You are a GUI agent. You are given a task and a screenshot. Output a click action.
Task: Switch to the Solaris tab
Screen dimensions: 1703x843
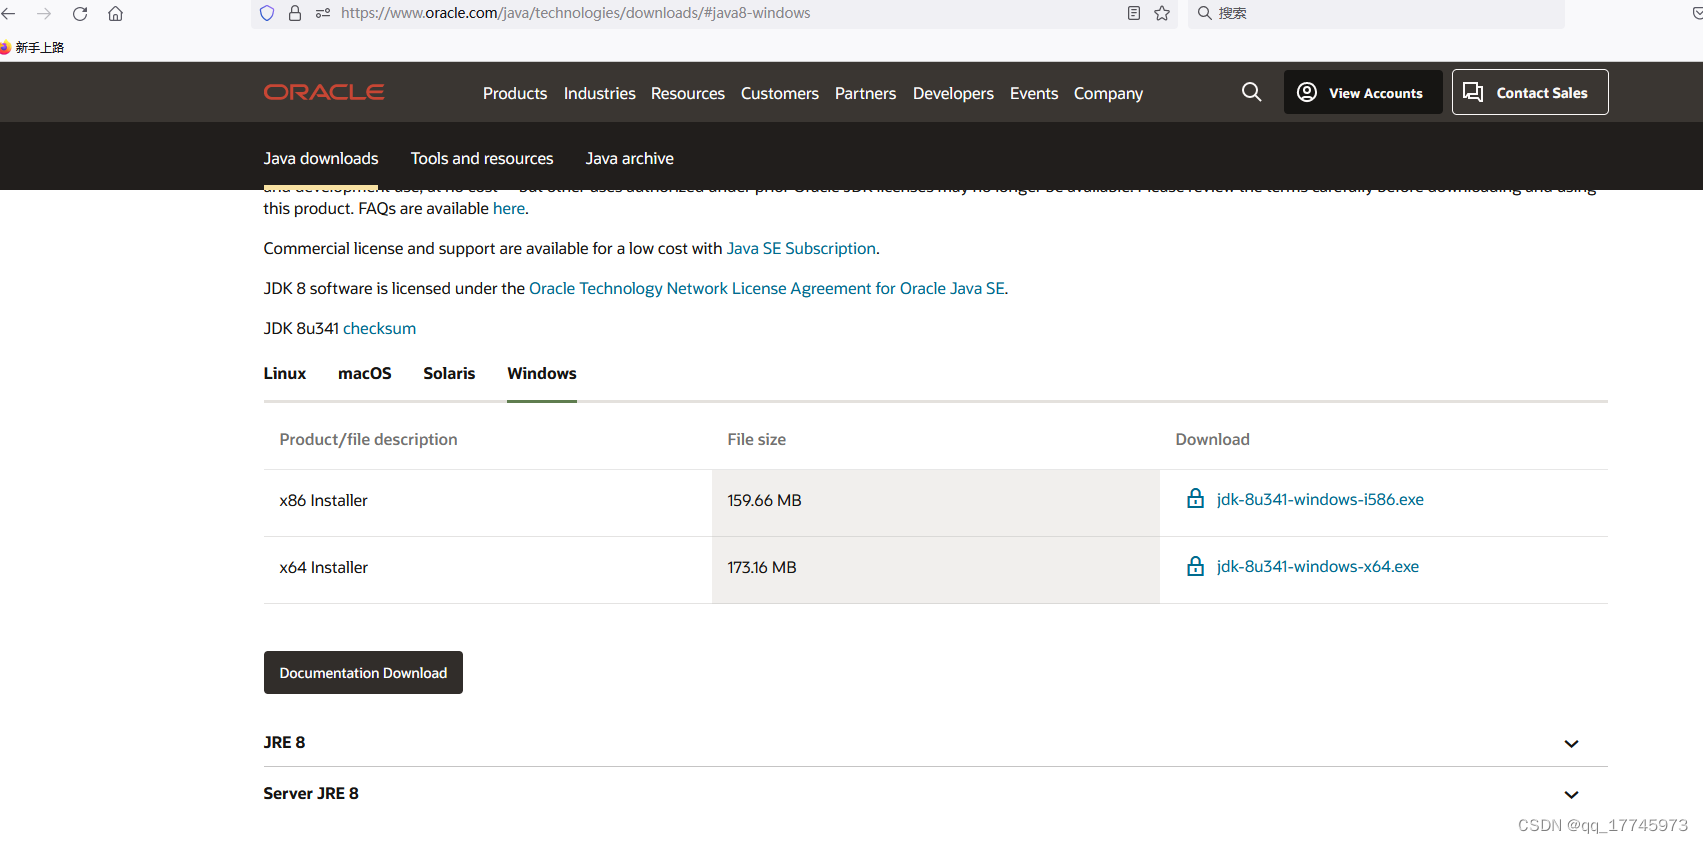tap(449, 373)
